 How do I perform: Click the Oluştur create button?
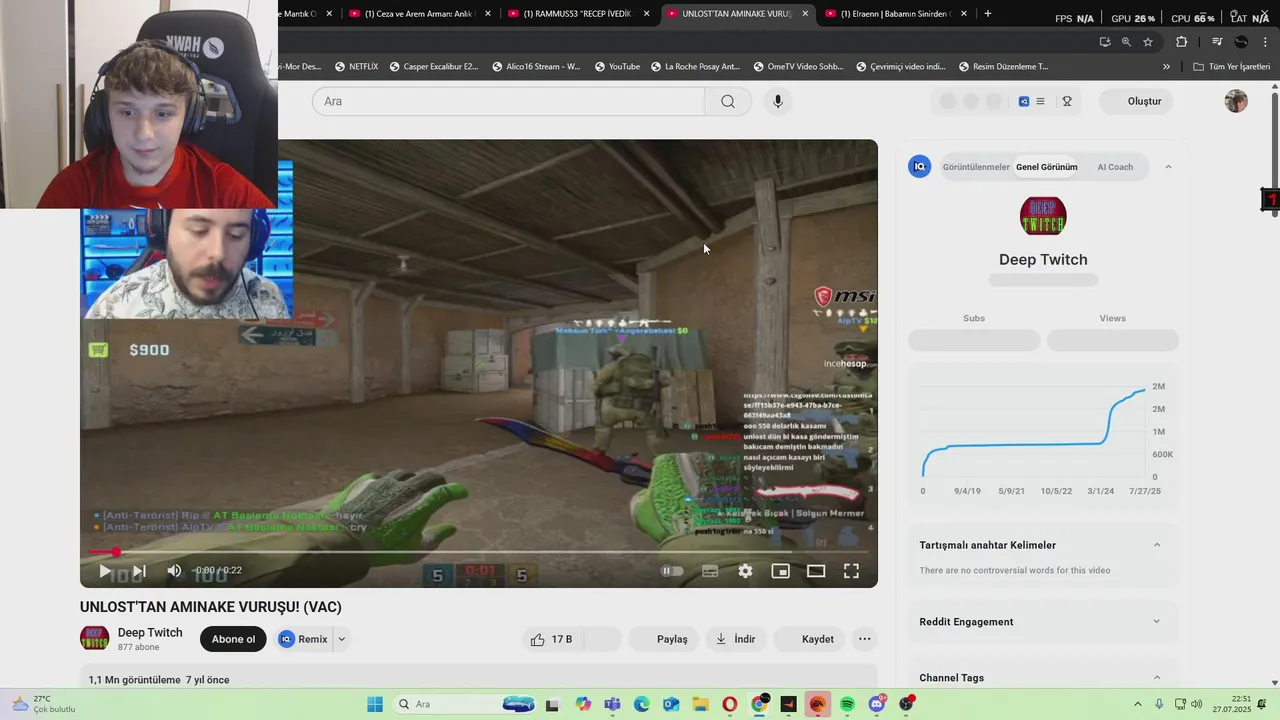[1137, 101]
